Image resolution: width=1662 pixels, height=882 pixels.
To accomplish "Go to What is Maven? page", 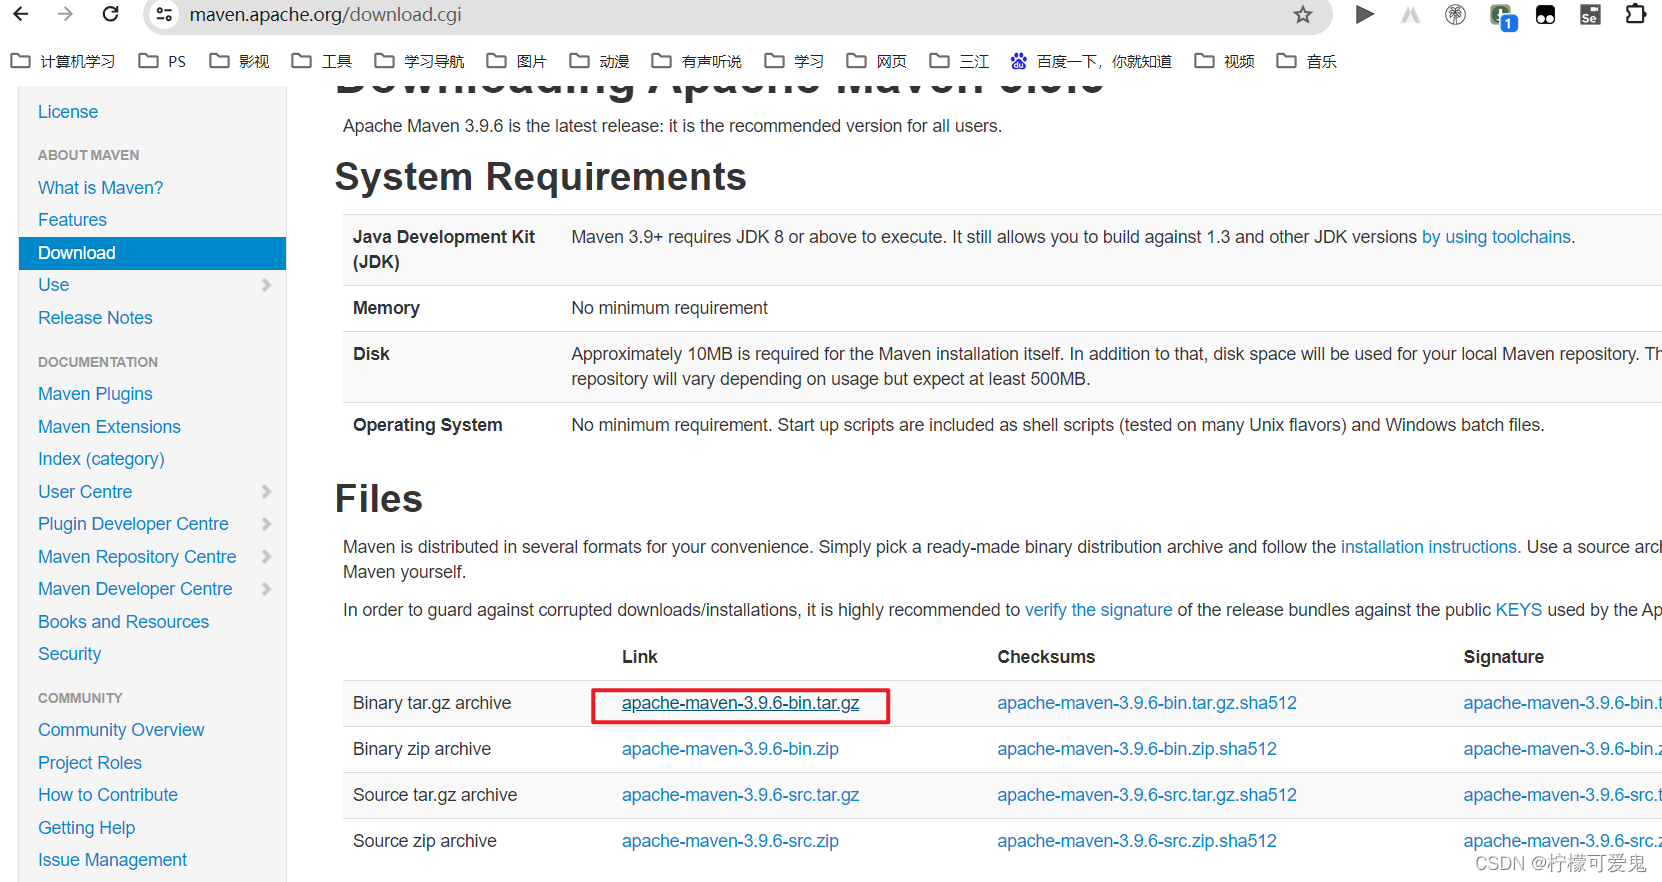I will point(100,188).
